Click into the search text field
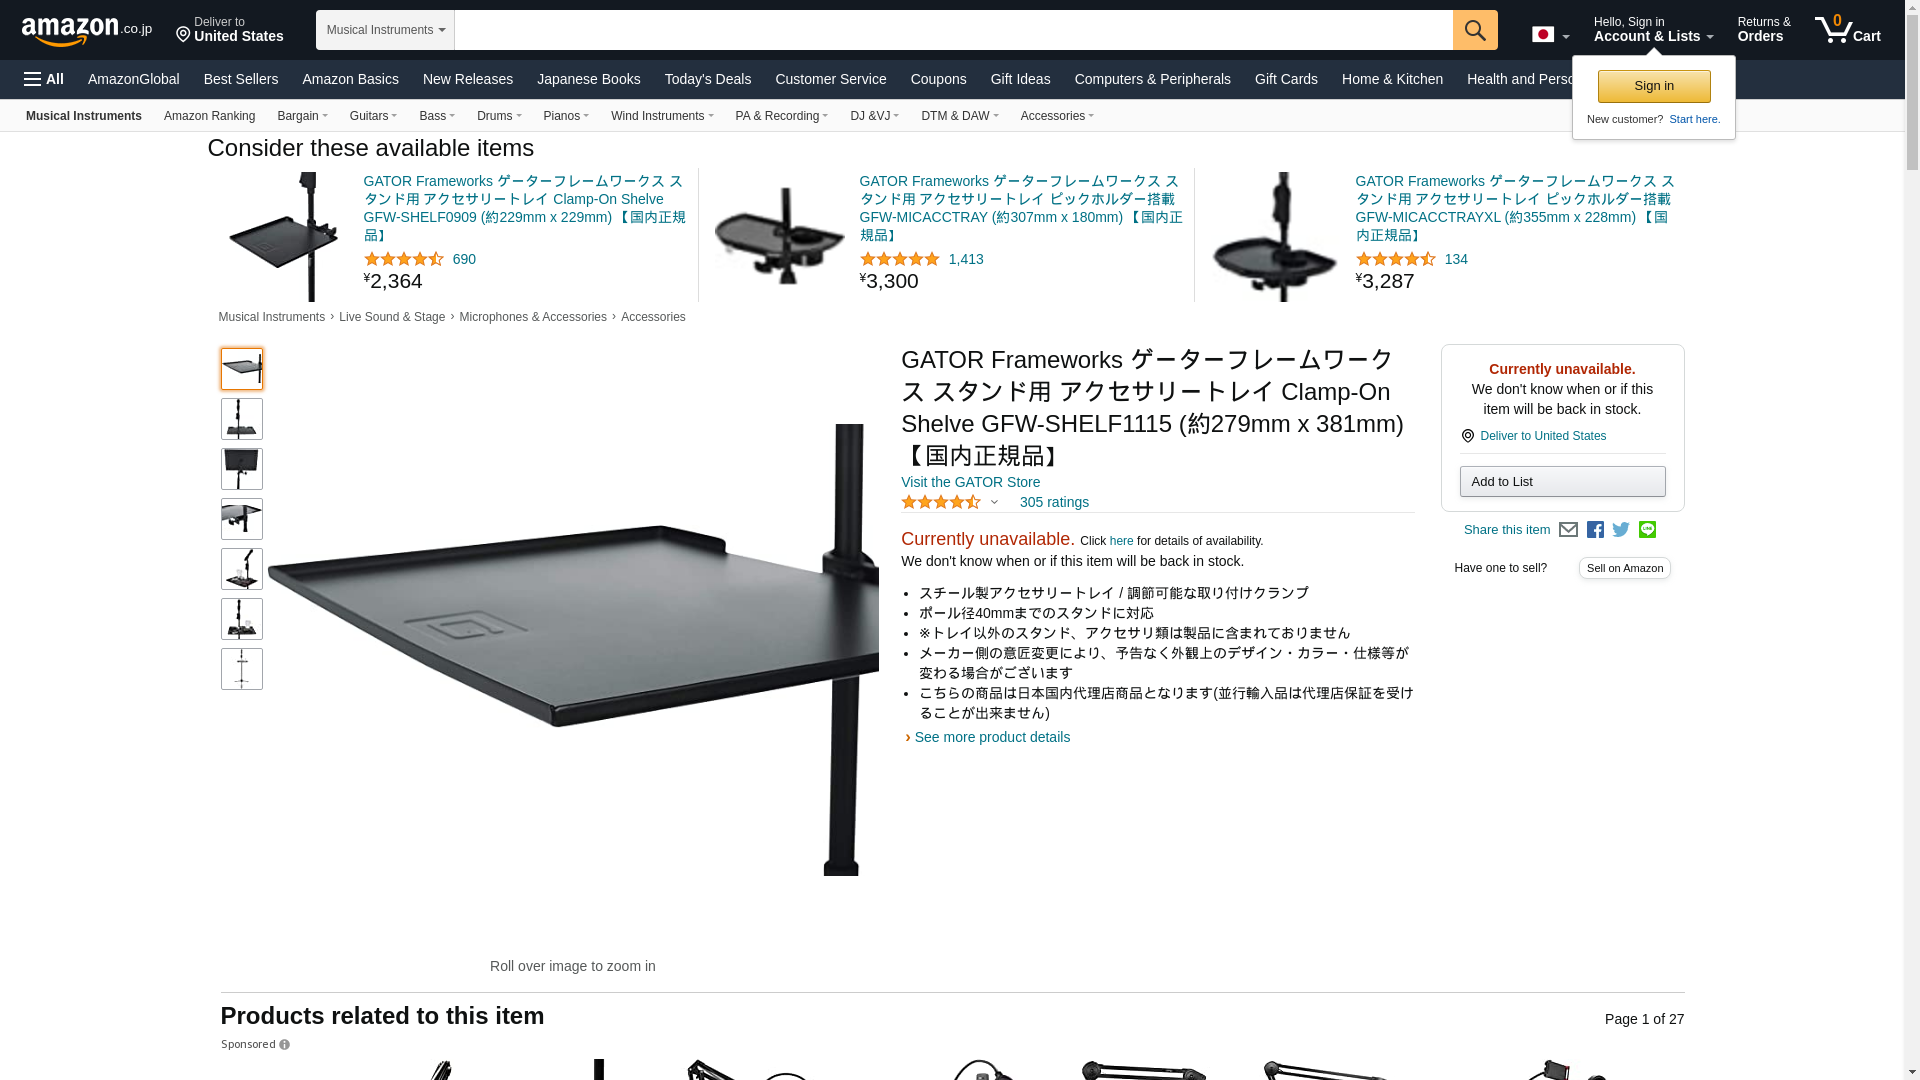The height and width of the screenshot is (1080, 1920). 953,30
